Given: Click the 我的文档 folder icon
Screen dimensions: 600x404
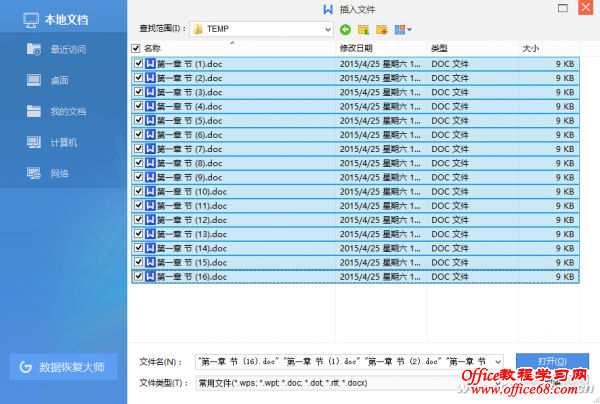Looking at the screenshot, I should (33, 111).
